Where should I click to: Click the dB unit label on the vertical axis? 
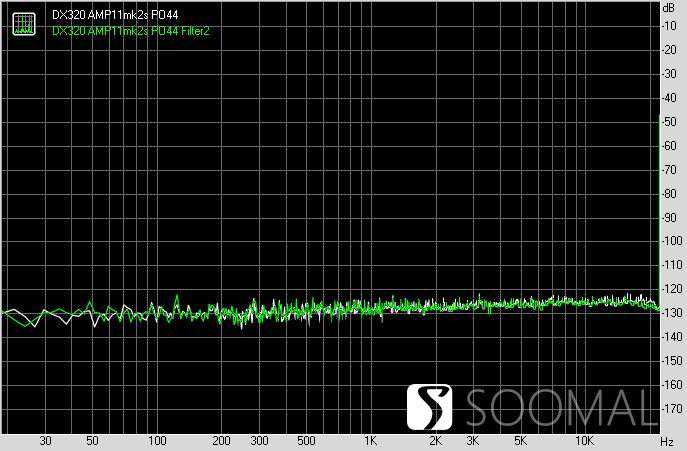[x=668, y=7]
